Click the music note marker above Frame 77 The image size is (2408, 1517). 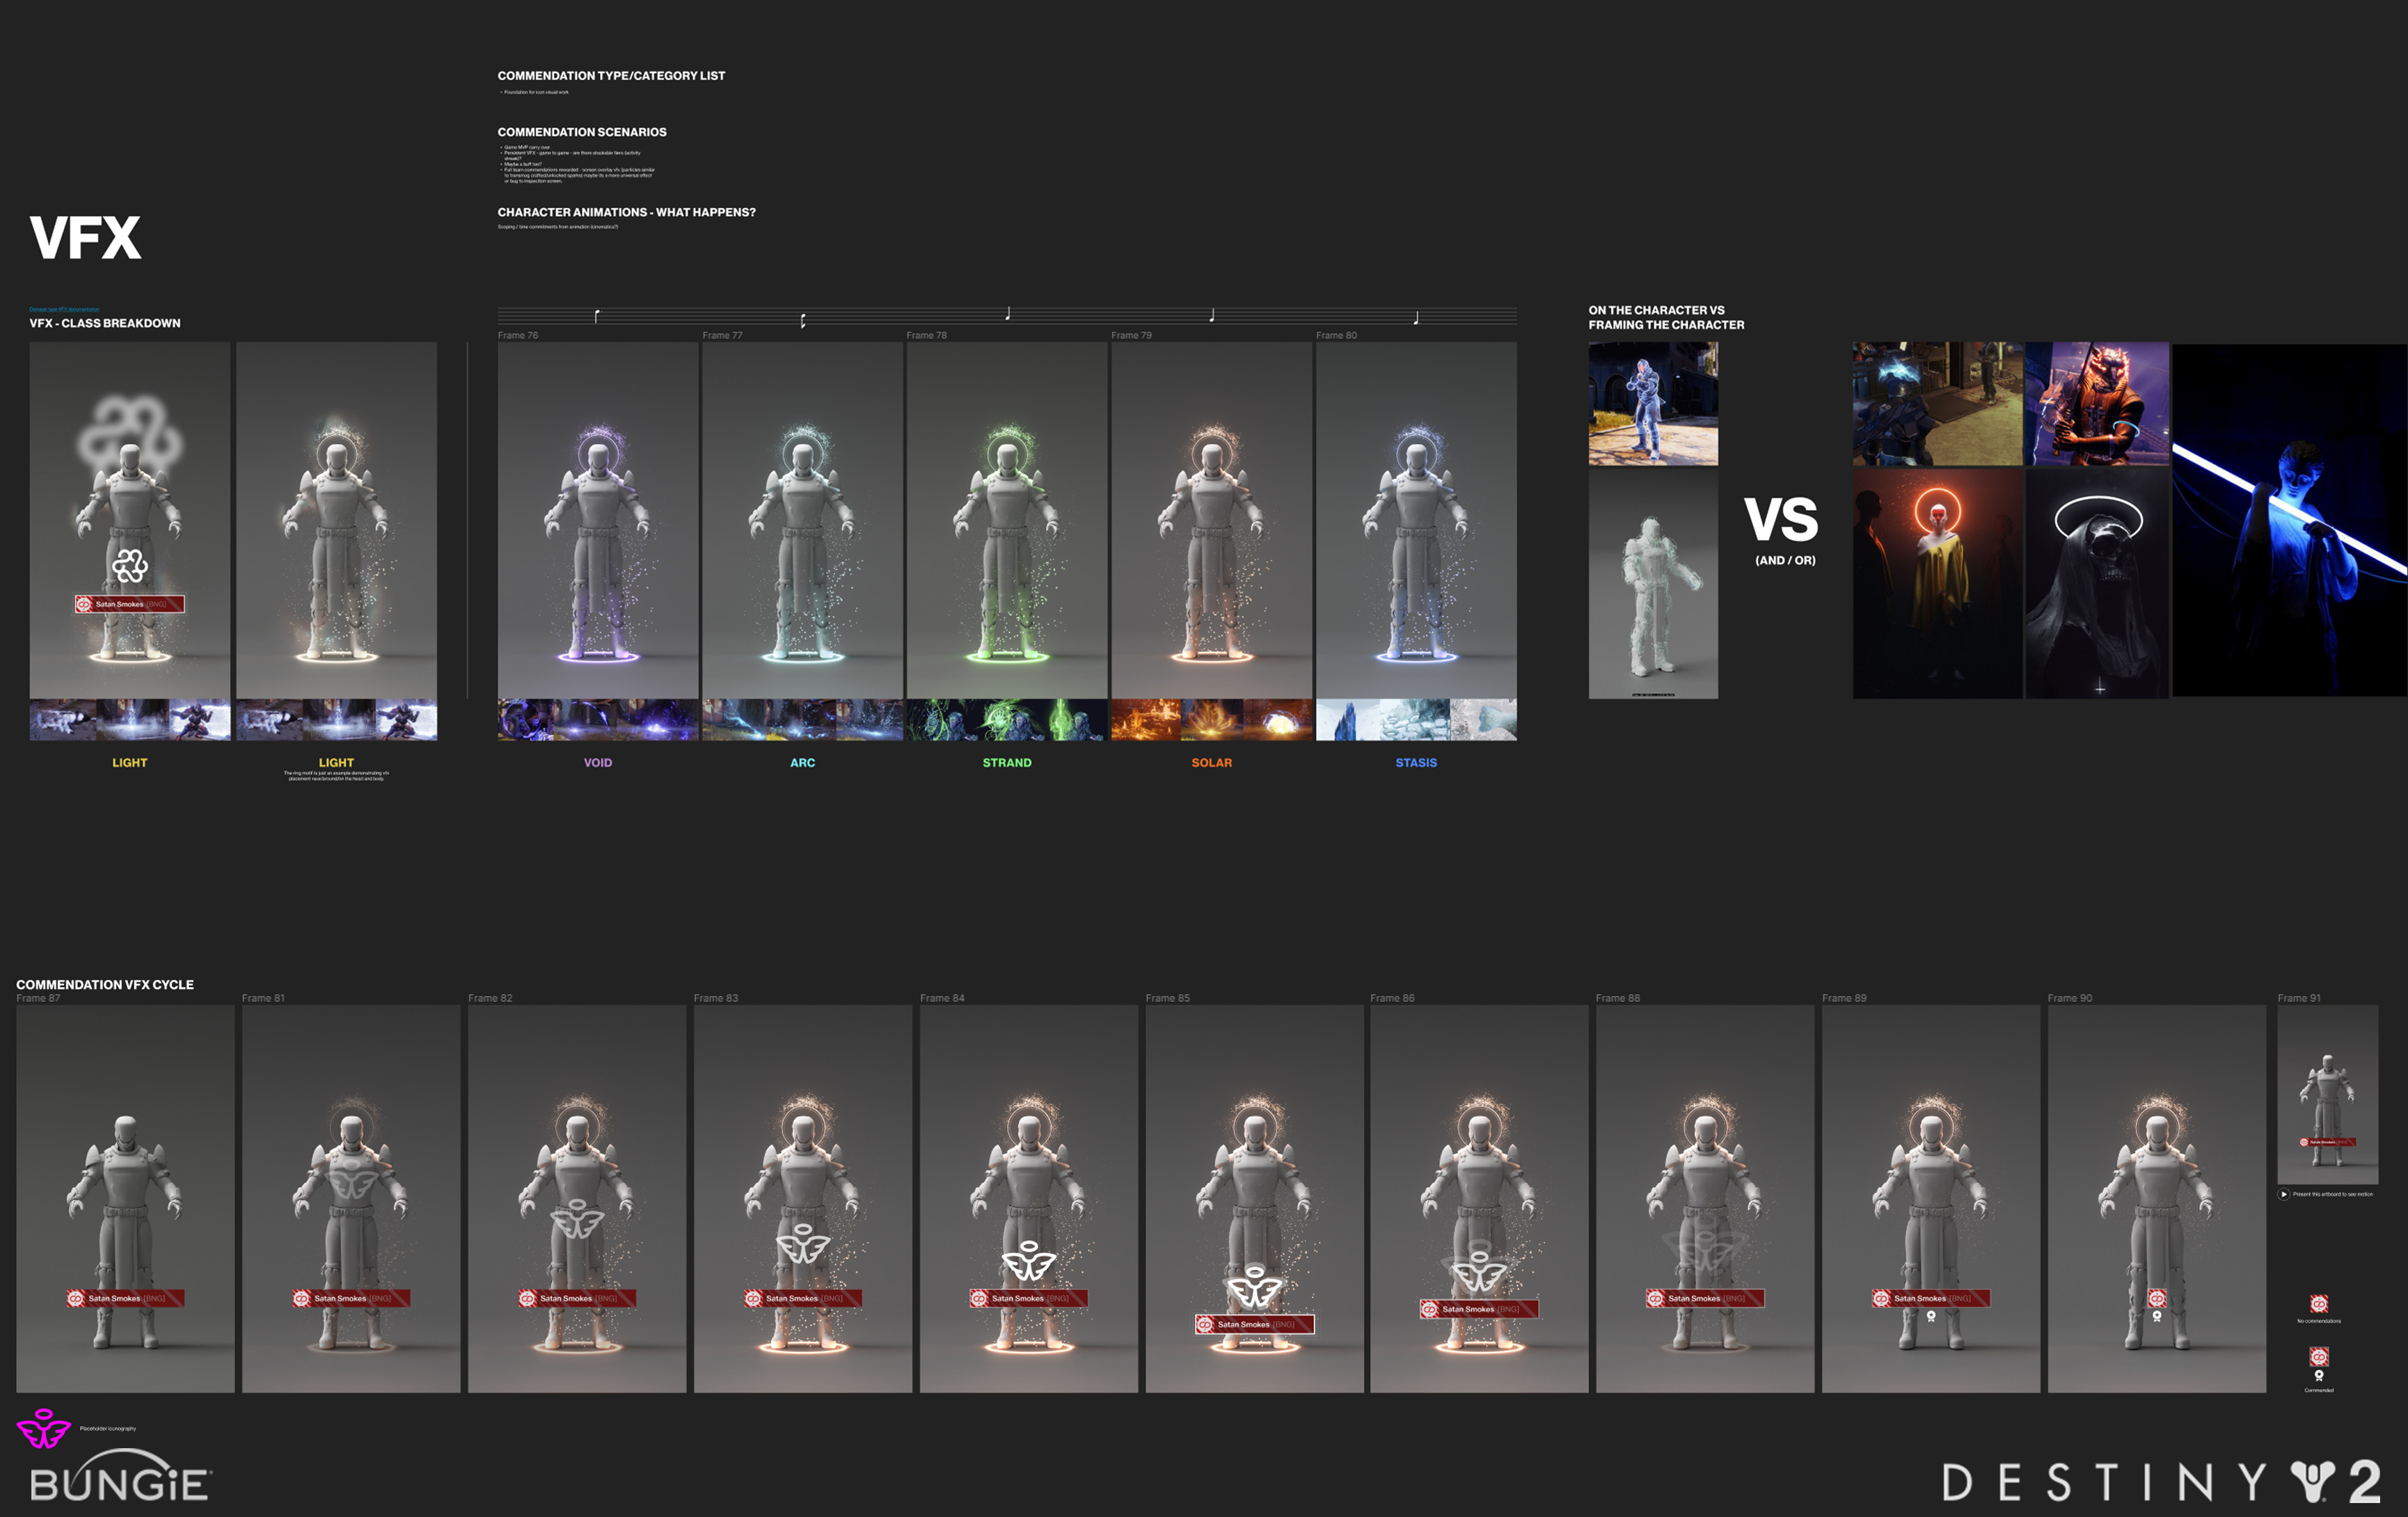pos(803,320)
